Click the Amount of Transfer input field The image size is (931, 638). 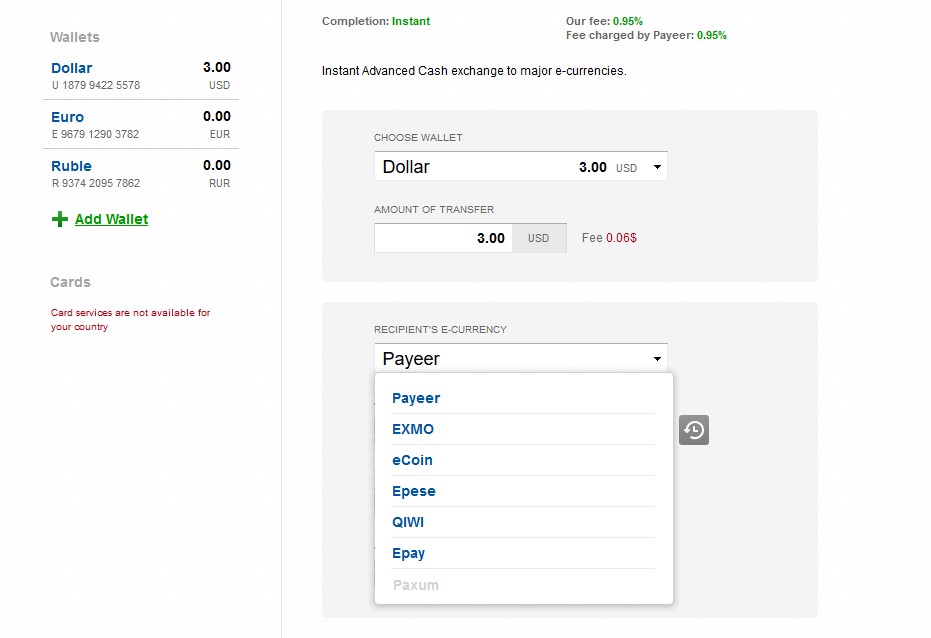point(443,238)
